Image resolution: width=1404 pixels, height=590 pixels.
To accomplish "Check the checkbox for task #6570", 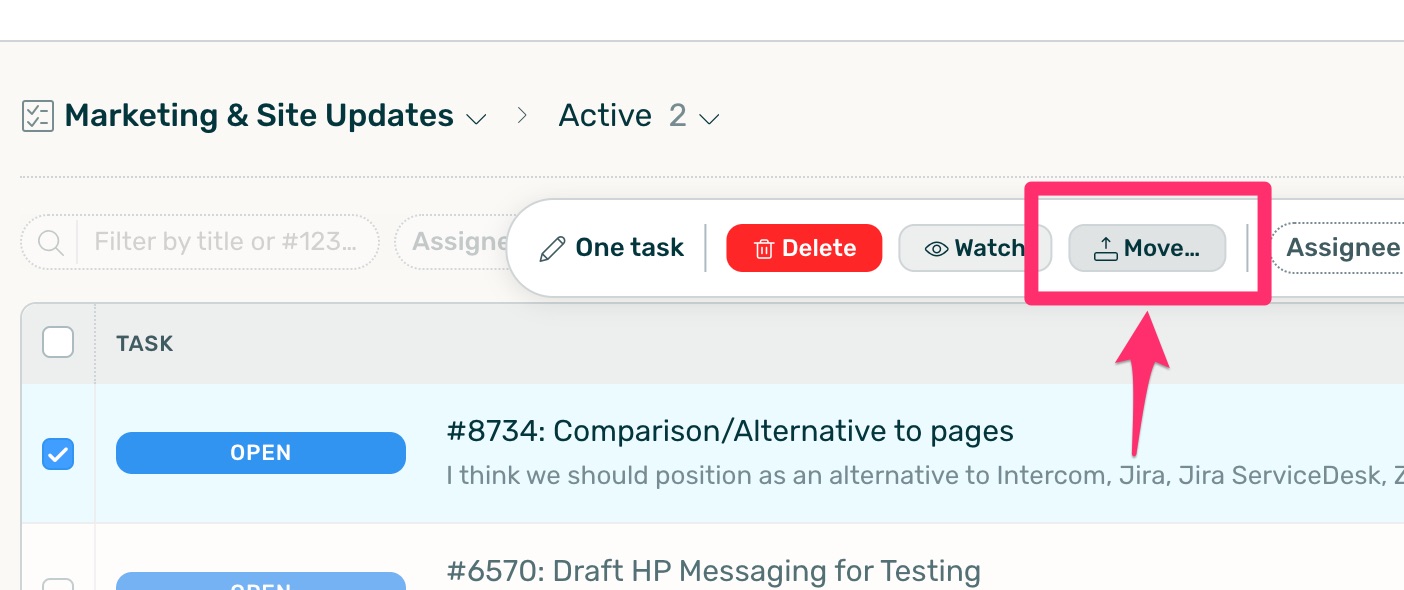I will [58, 584].
